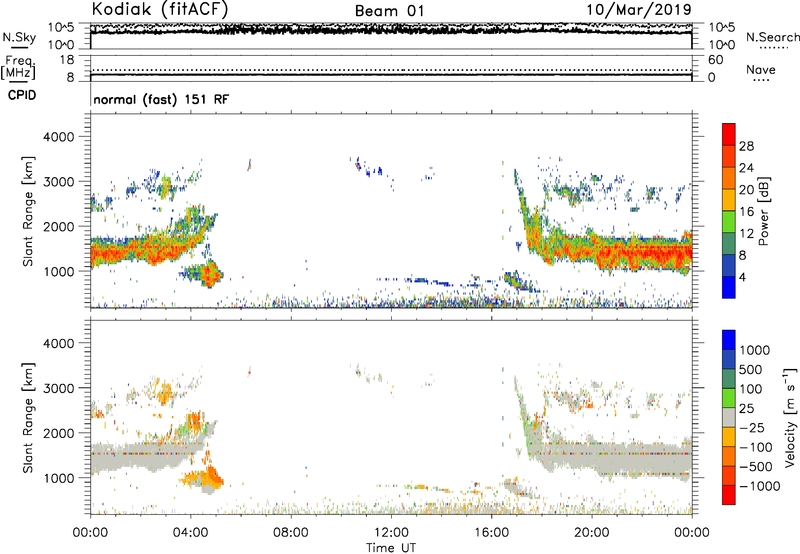800x554 pixels.
Task: Select the 'Beam 01' label
Action: coord(389,11)
